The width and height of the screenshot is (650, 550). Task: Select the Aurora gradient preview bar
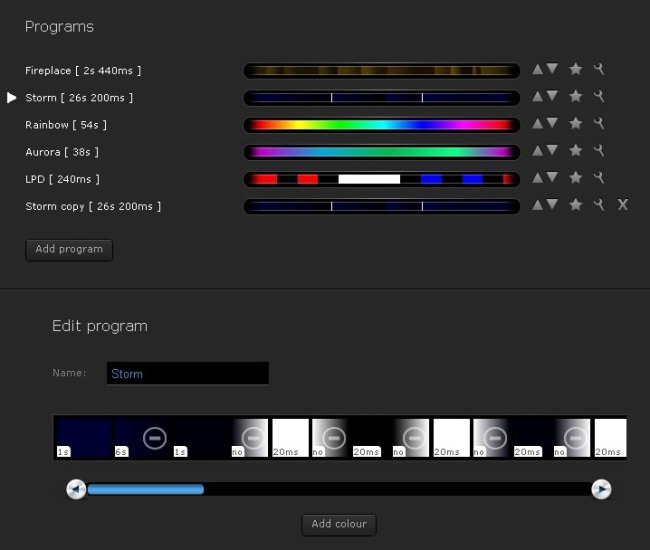381,152
